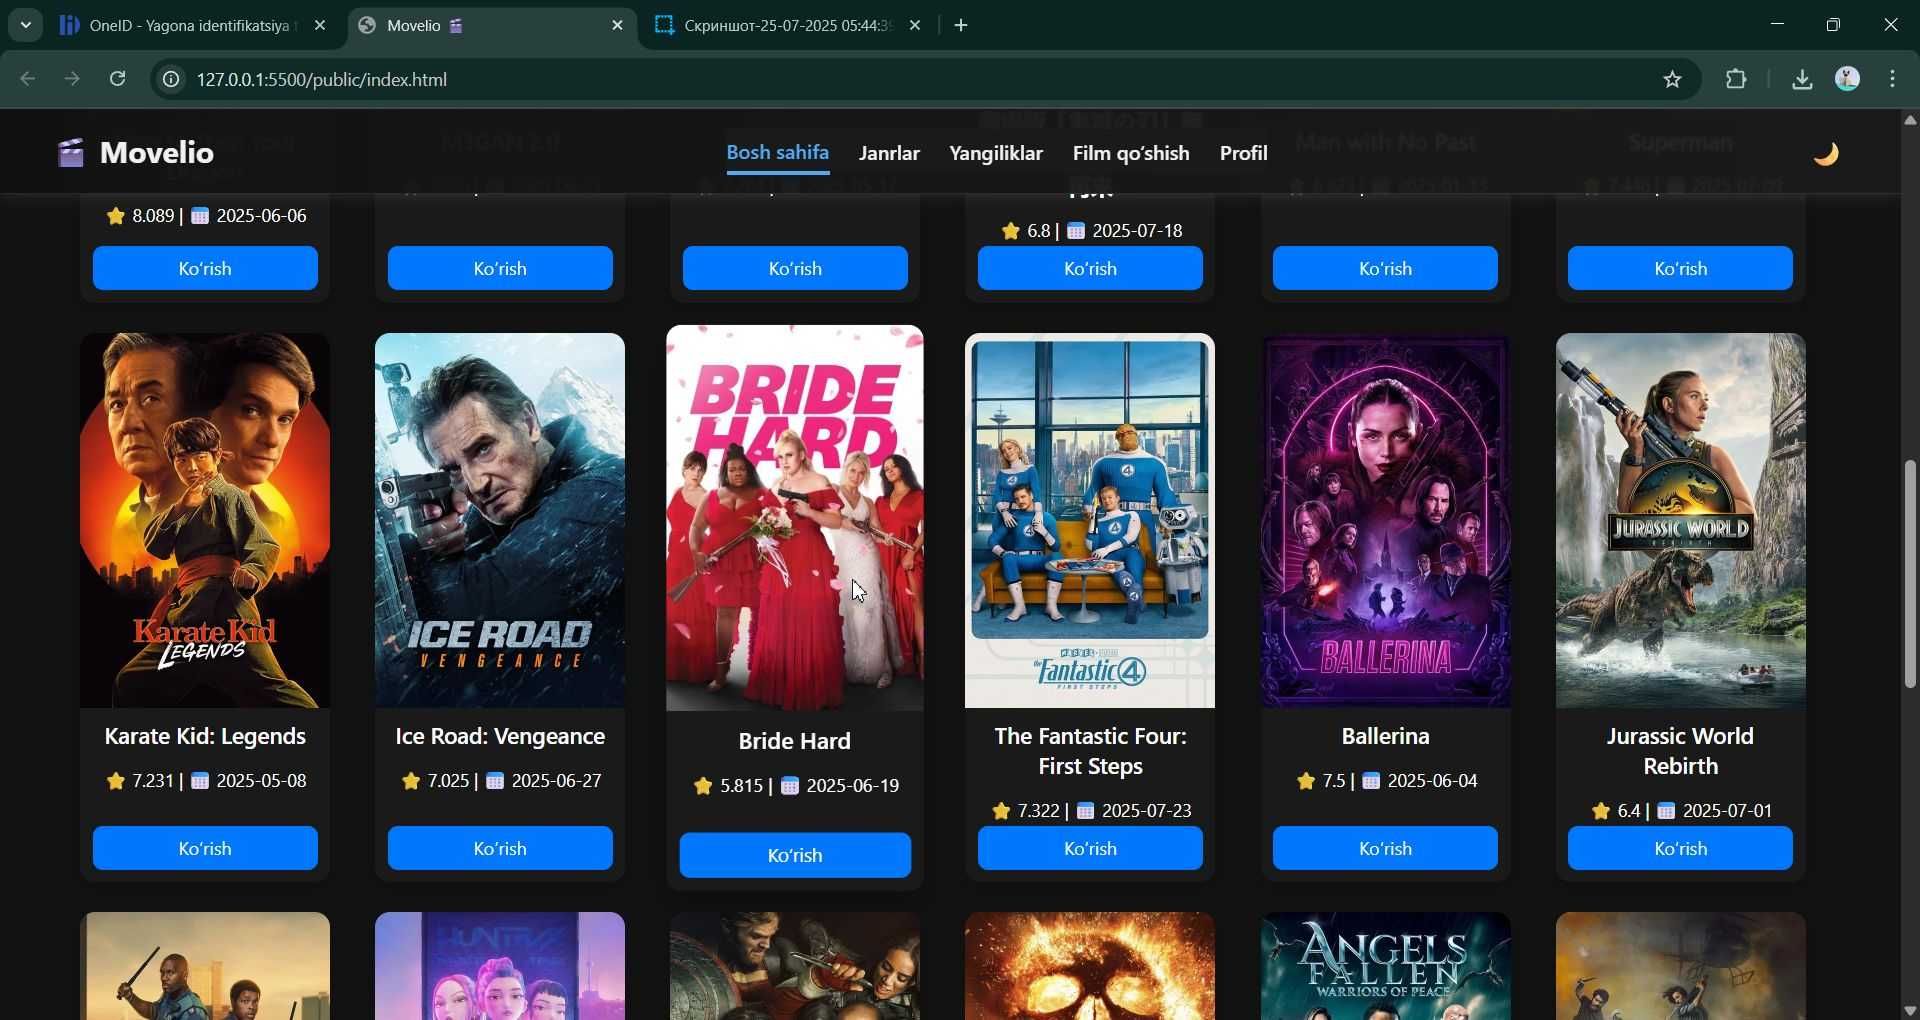Viewport: 1920px width, 1020px height.
Task: Open the Ballerina movie poster
Action: click(x=1385, y=520)
